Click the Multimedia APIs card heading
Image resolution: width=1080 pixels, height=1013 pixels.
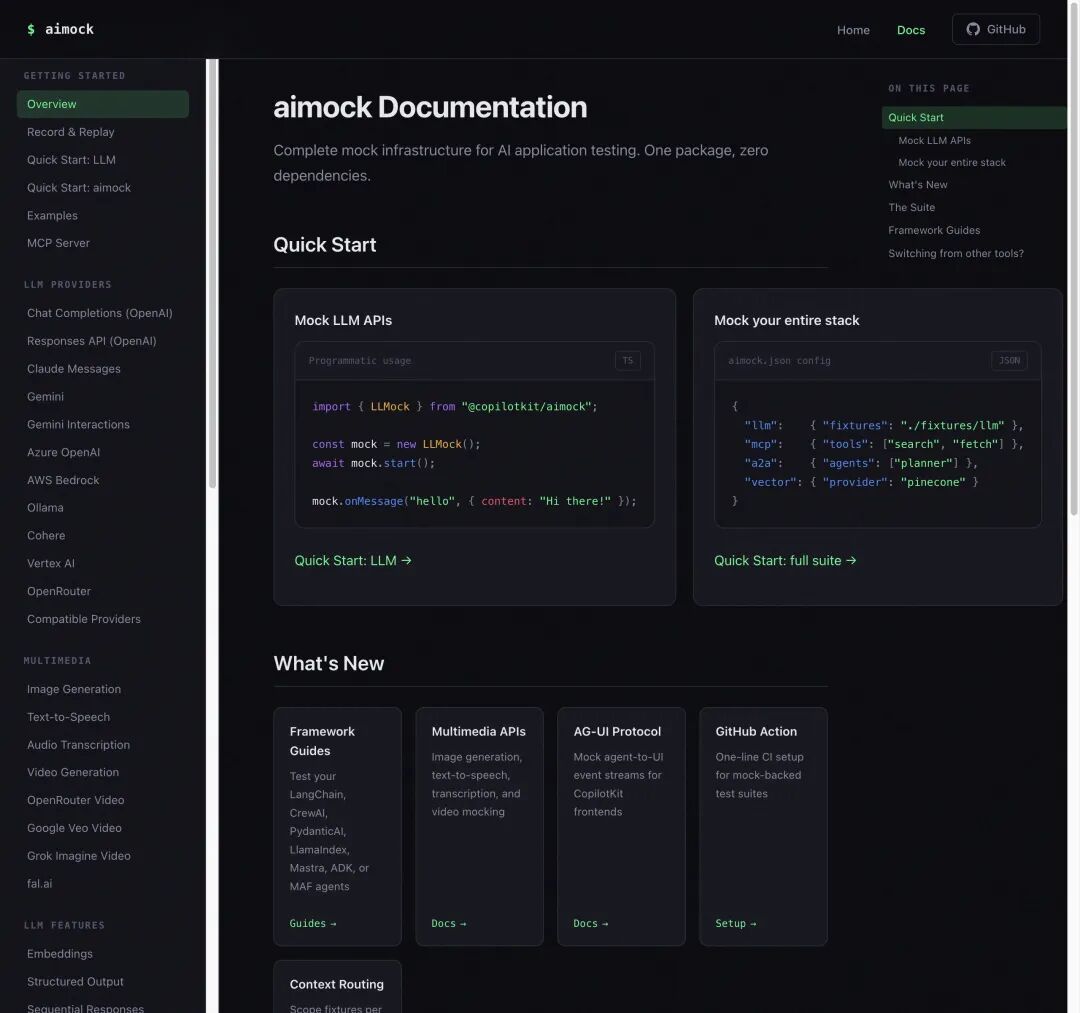[x=478, y=731]
